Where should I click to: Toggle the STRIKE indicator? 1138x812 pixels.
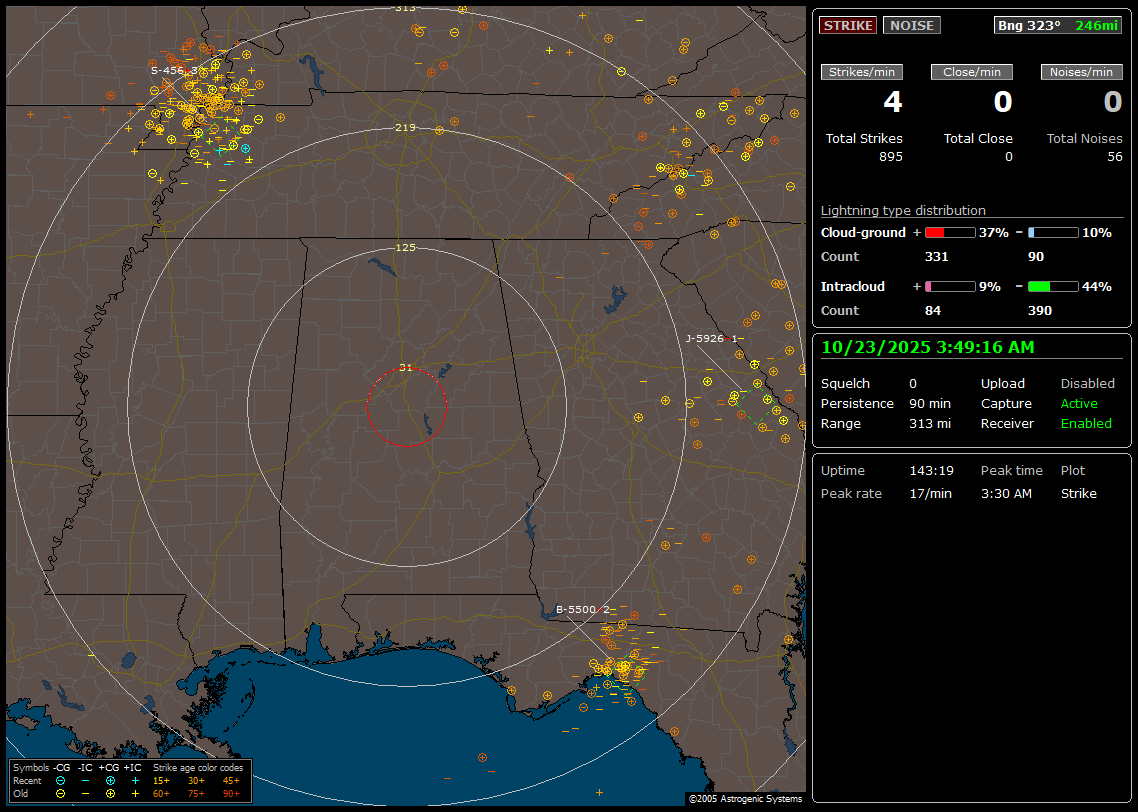pos(848,26)
